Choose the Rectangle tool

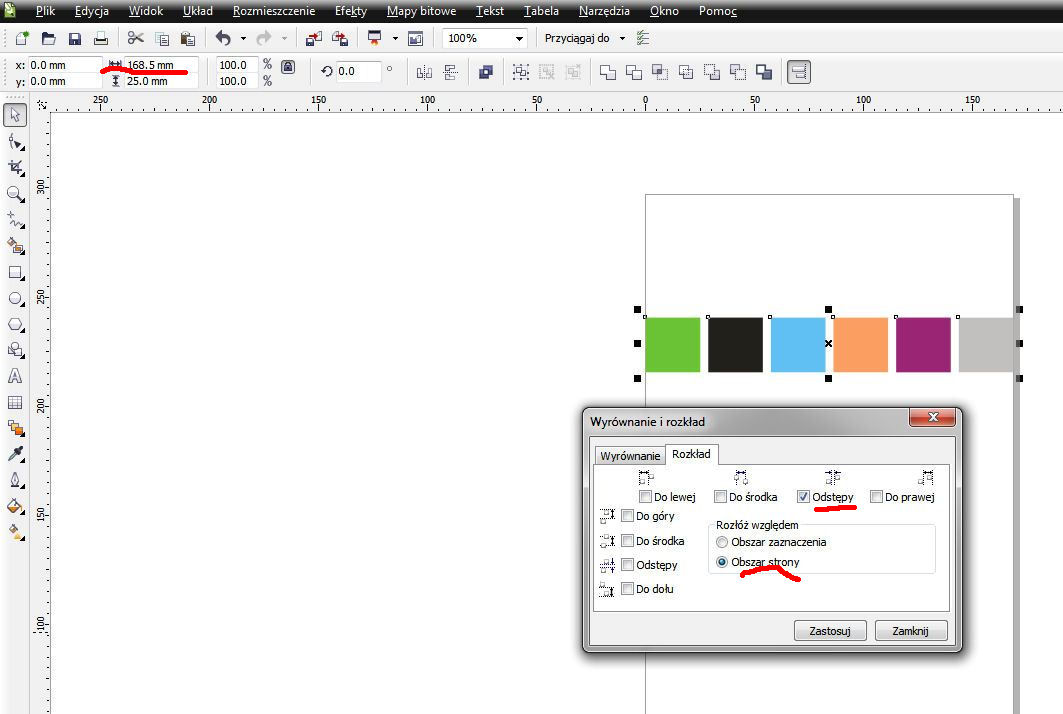click(x=15, y=272)
